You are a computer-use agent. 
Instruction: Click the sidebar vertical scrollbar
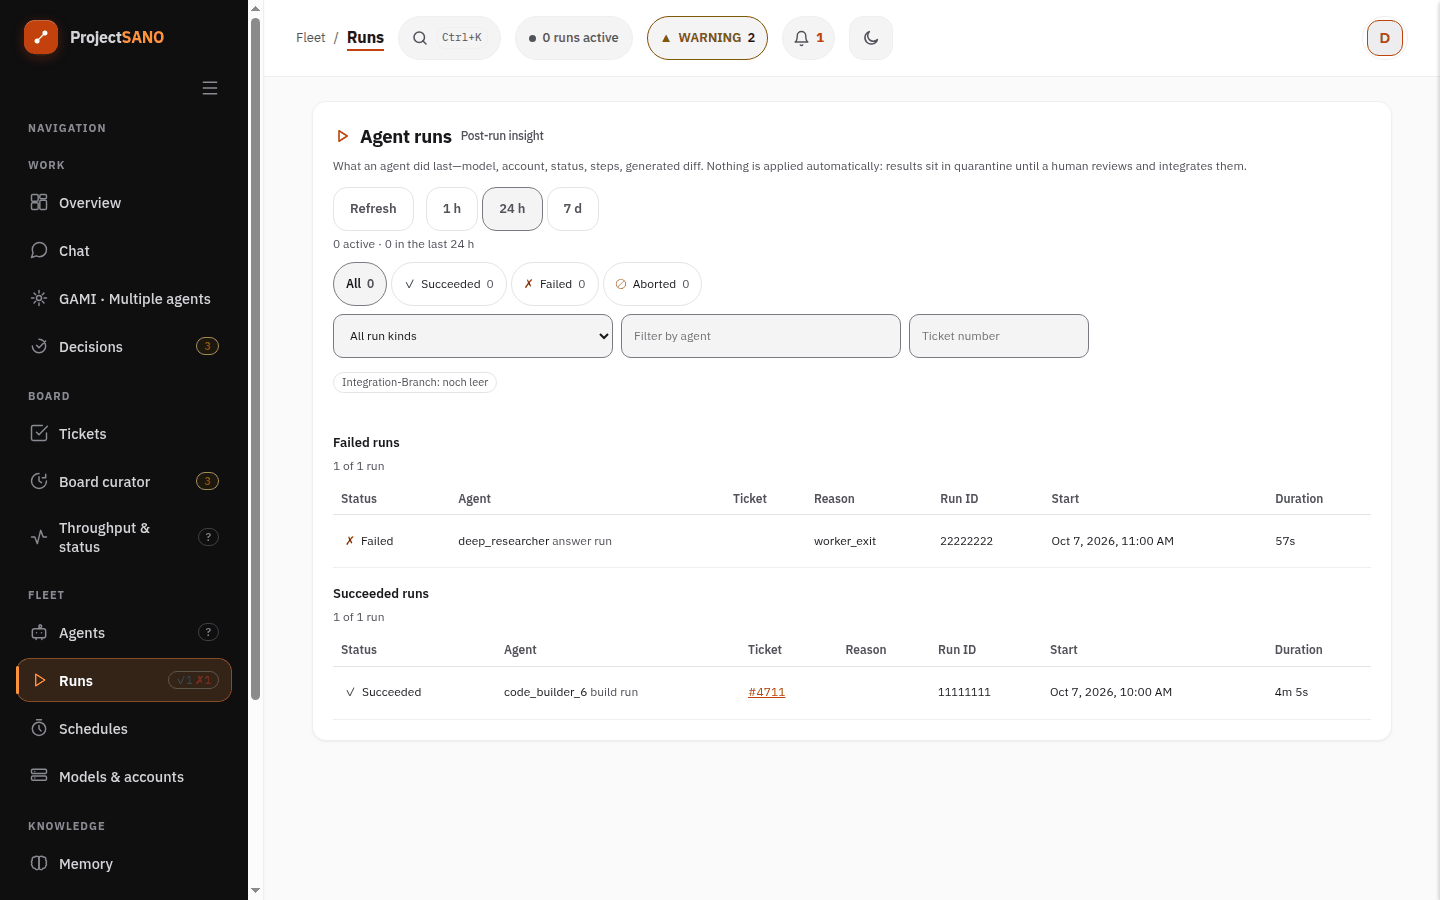pos(255,360)
